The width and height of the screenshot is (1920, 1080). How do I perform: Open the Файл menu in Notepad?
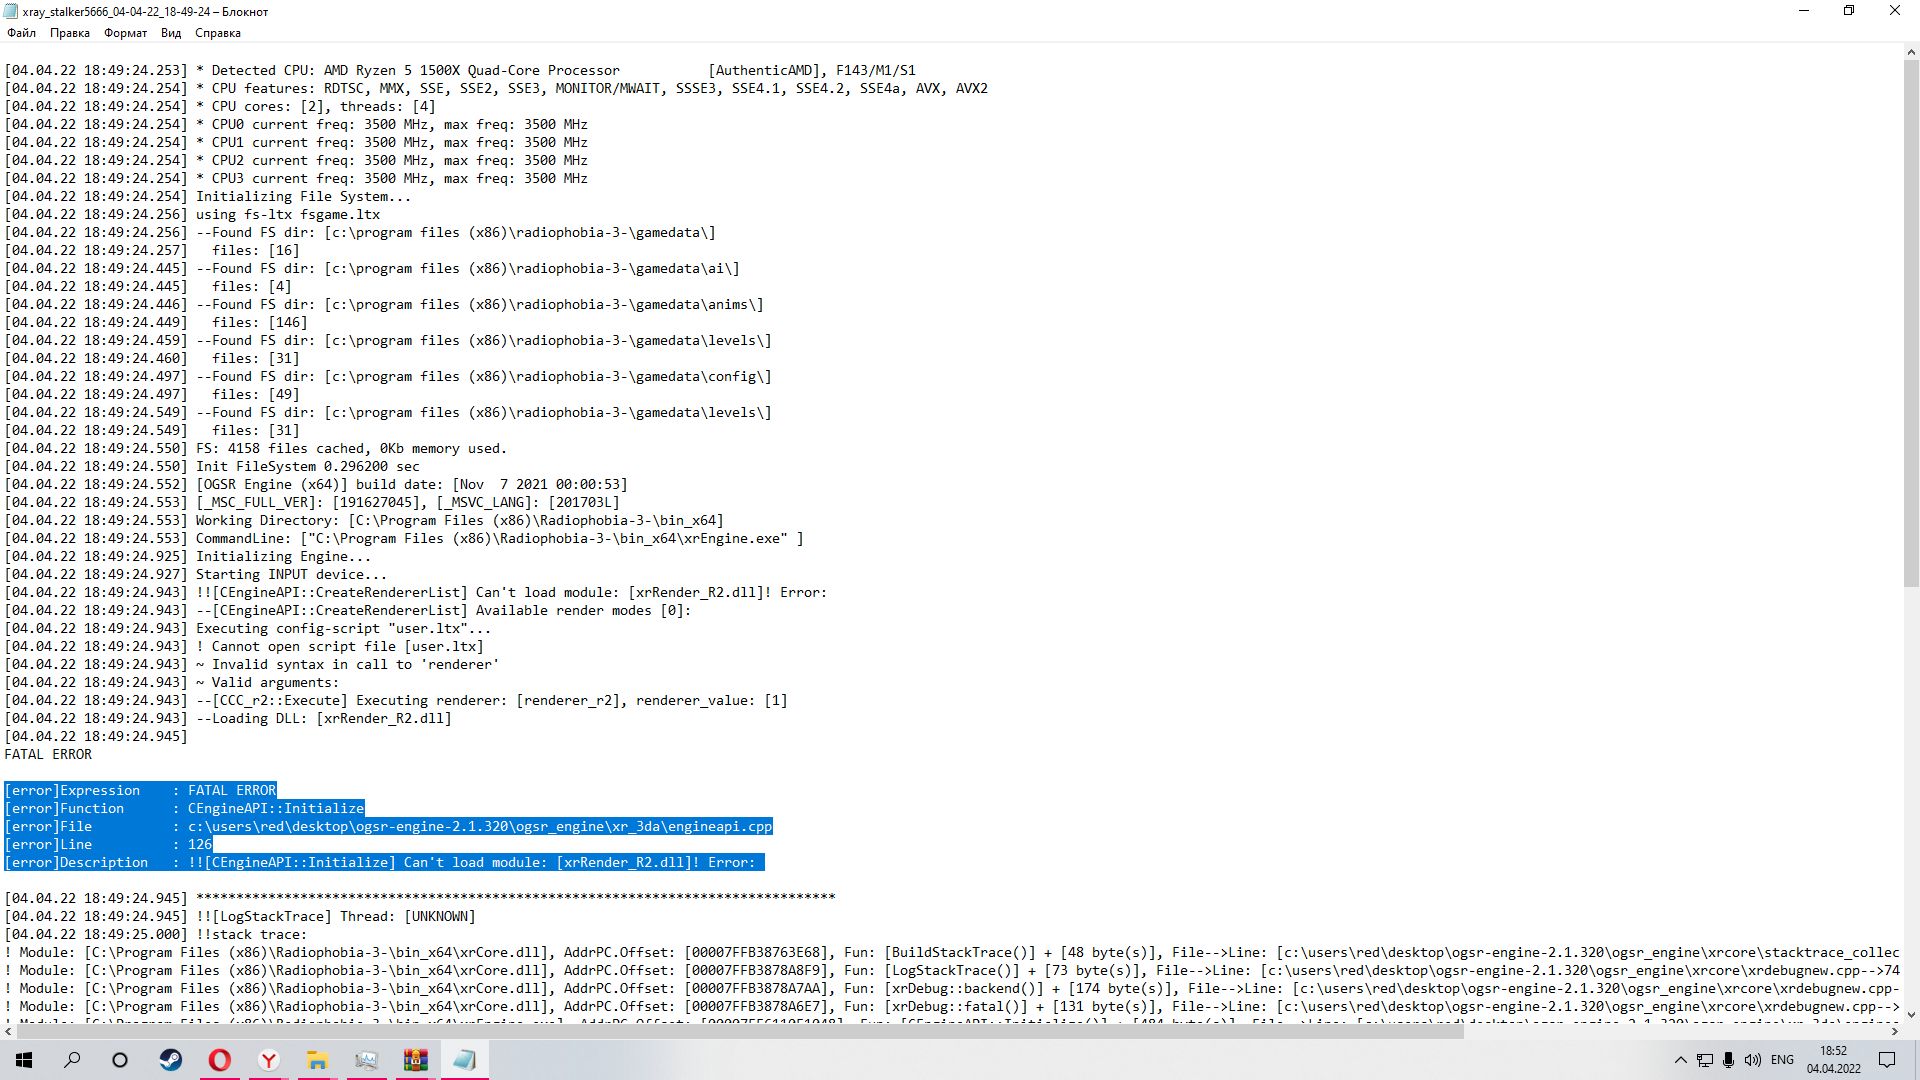coord(22,32)
